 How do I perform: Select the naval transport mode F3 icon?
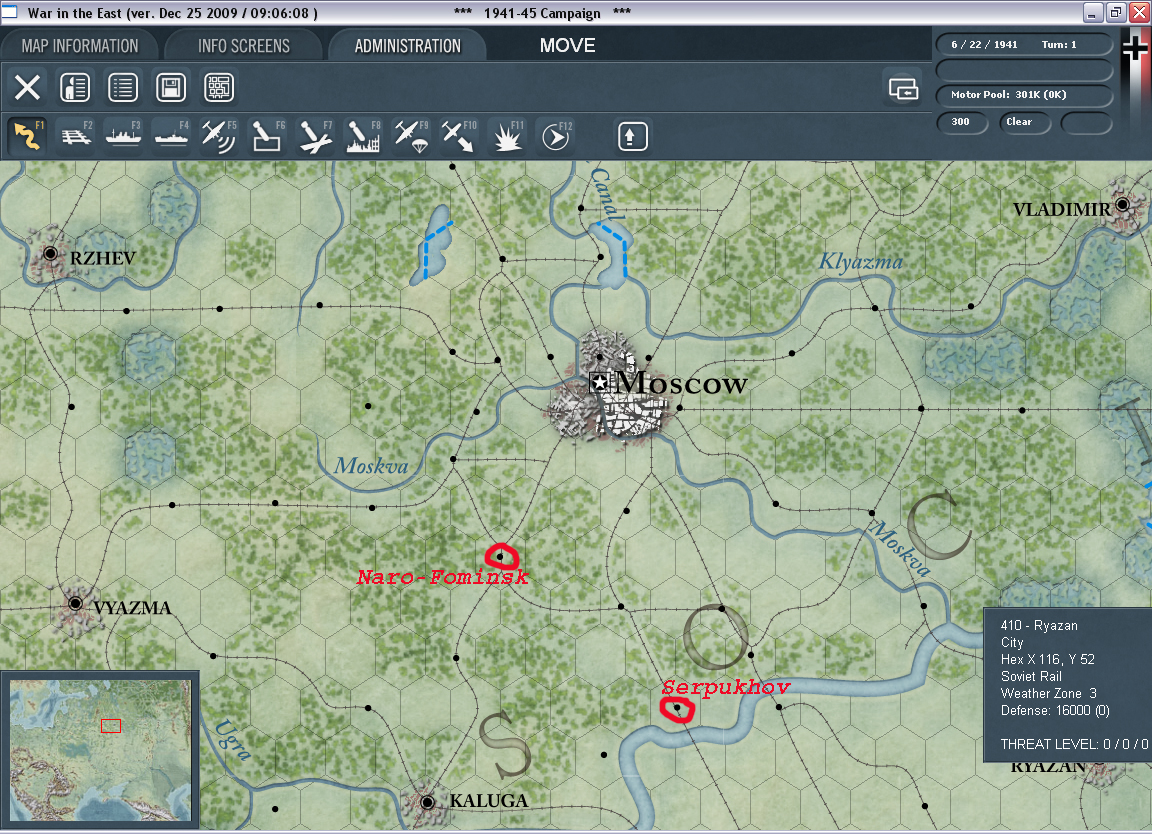point(123,135)
